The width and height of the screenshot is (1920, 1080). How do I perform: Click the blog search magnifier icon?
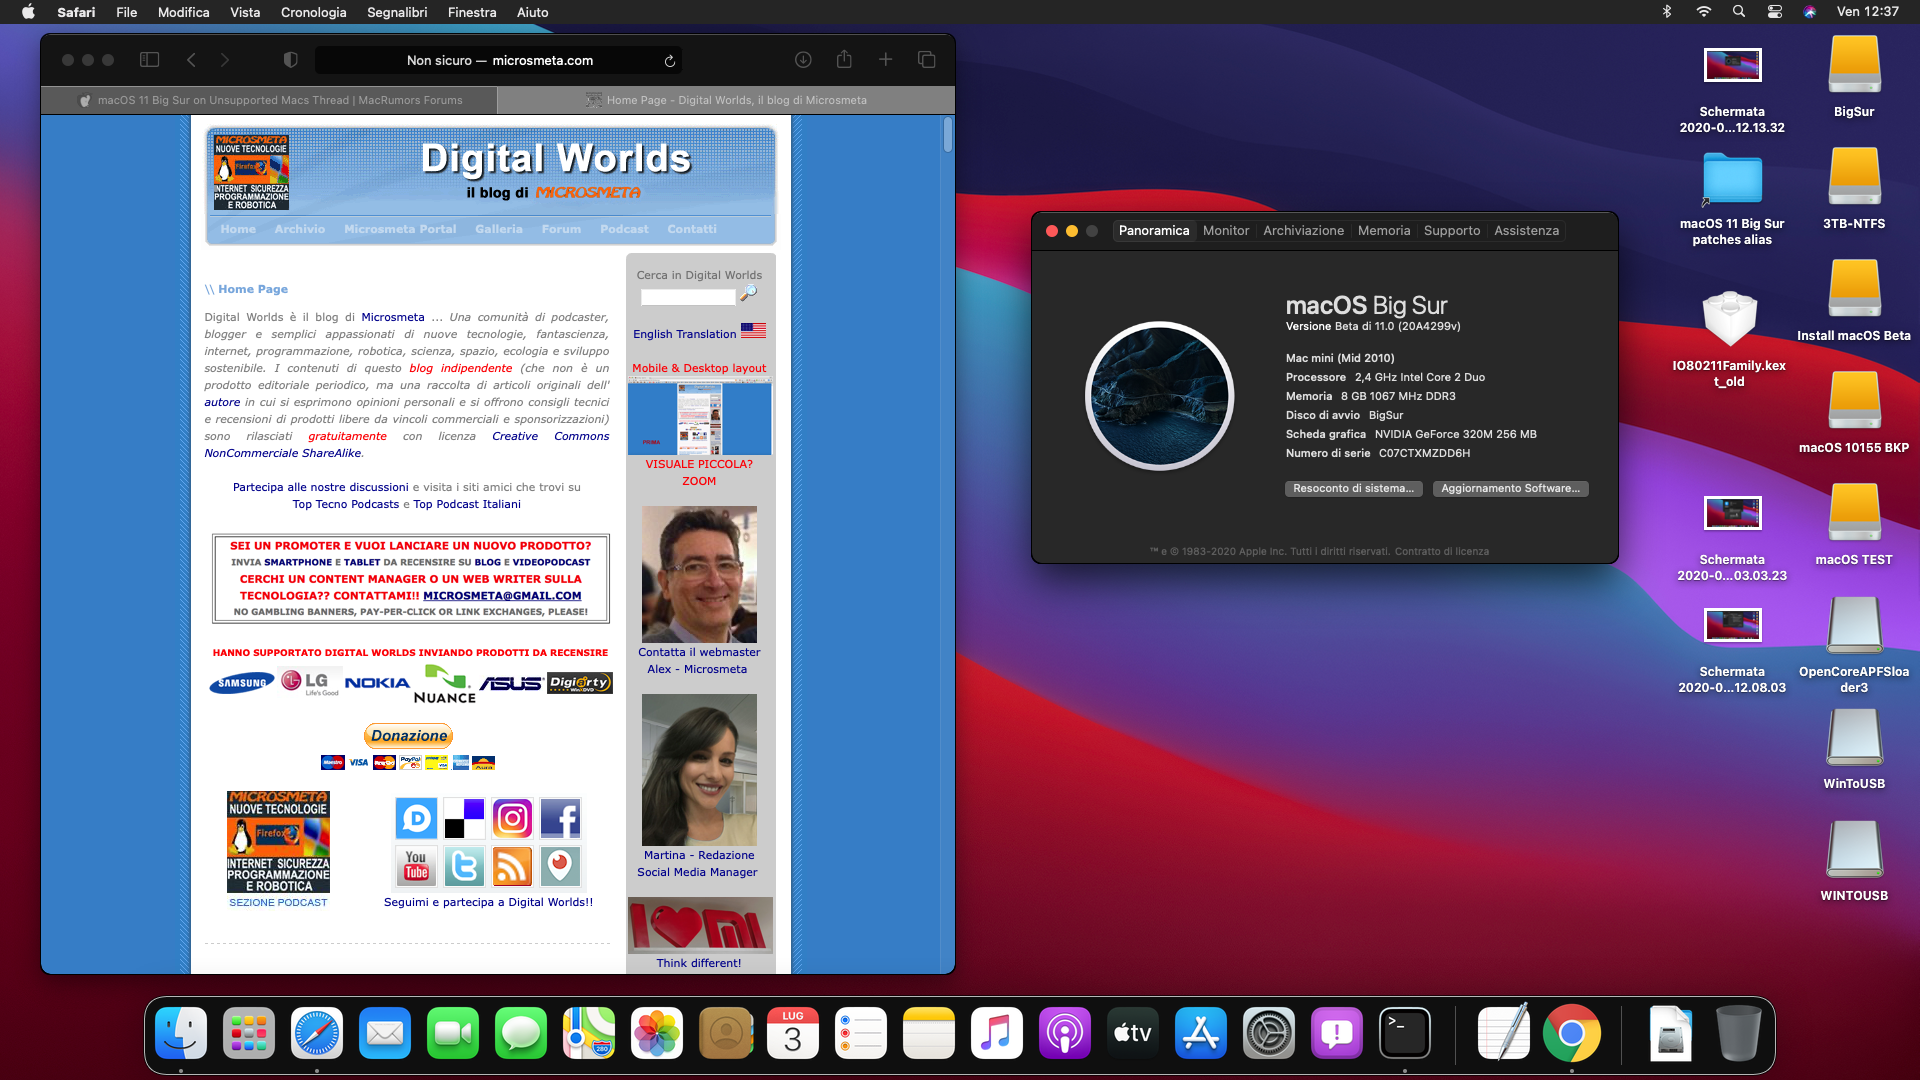tap(749, 294)
